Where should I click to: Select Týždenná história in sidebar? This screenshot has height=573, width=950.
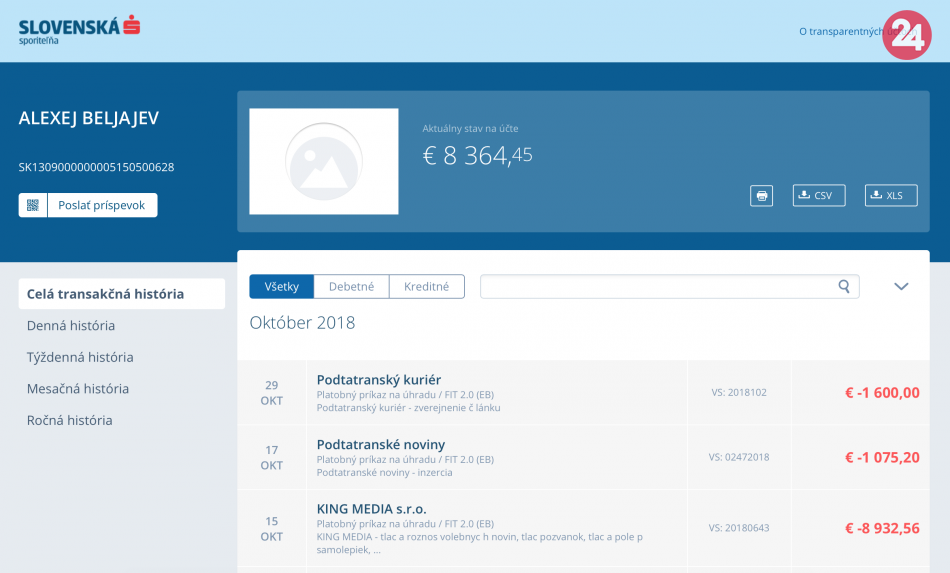(80, 357)
